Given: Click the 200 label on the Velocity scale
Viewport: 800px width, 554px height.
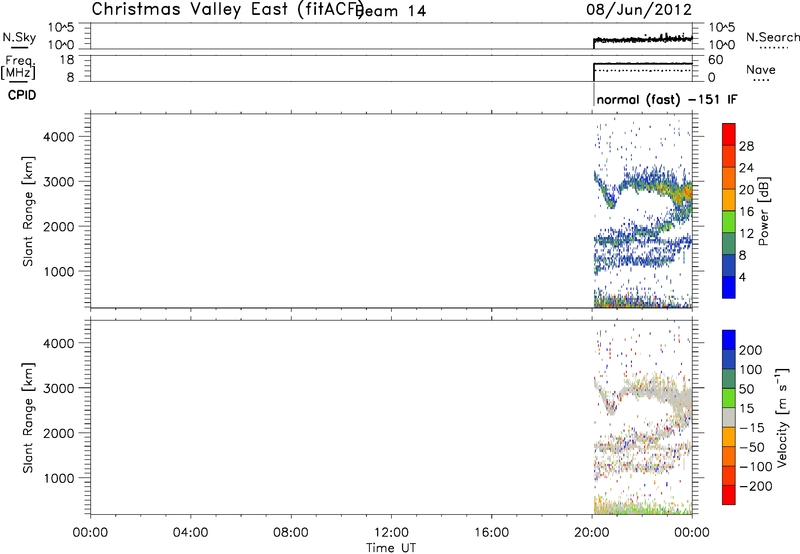Looking at the screenshot, I should pyautogui.click(x=750, y=350).
